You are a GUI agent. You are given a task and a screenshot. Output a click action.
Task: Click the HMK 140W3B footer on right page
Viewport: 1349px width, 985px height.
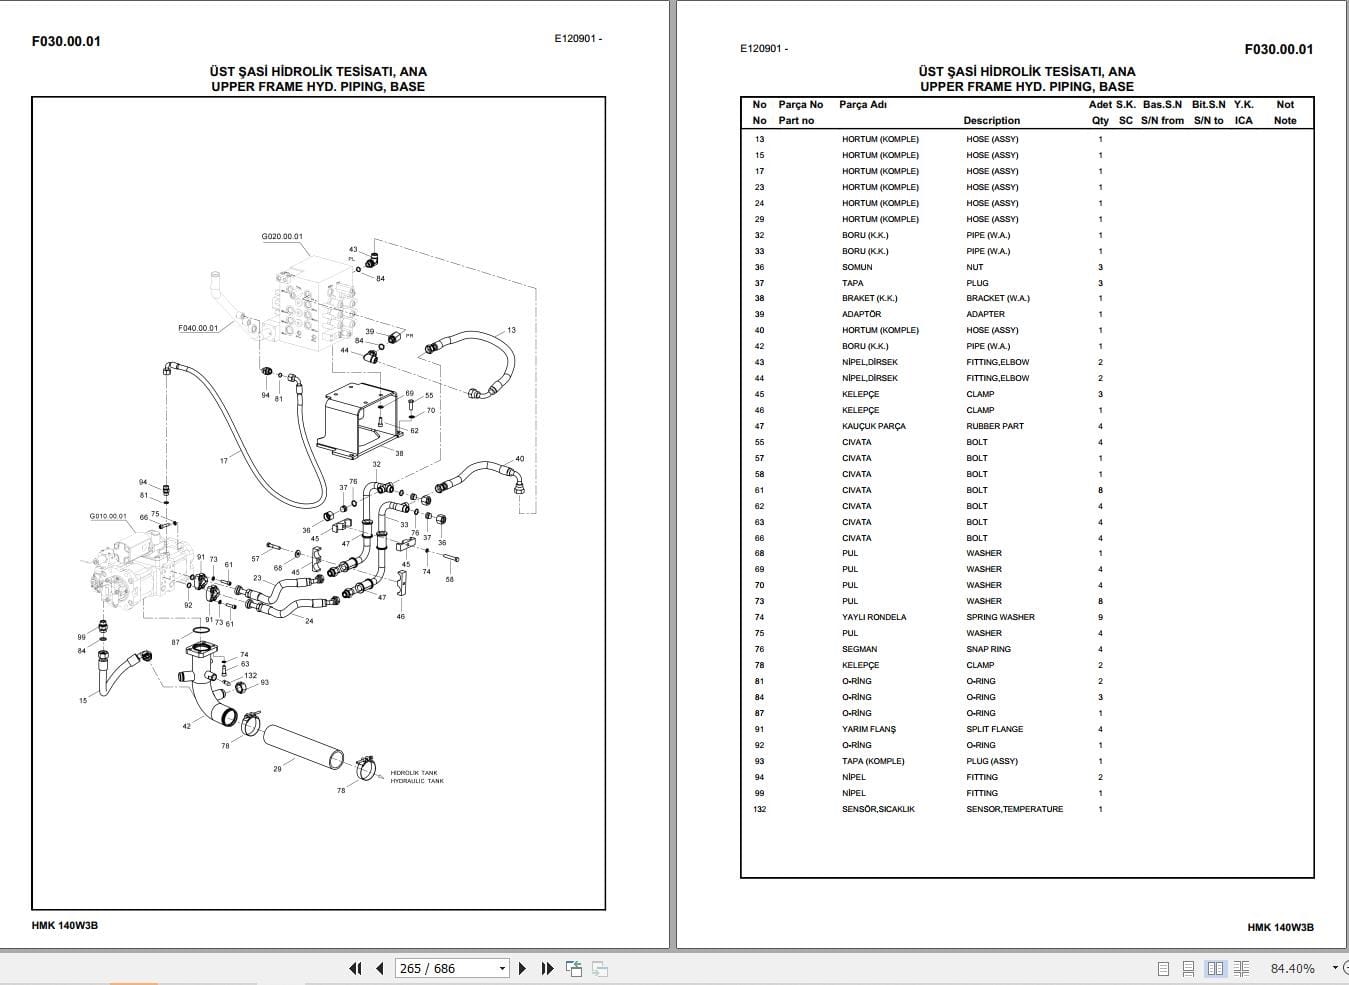coord(1280,927)
